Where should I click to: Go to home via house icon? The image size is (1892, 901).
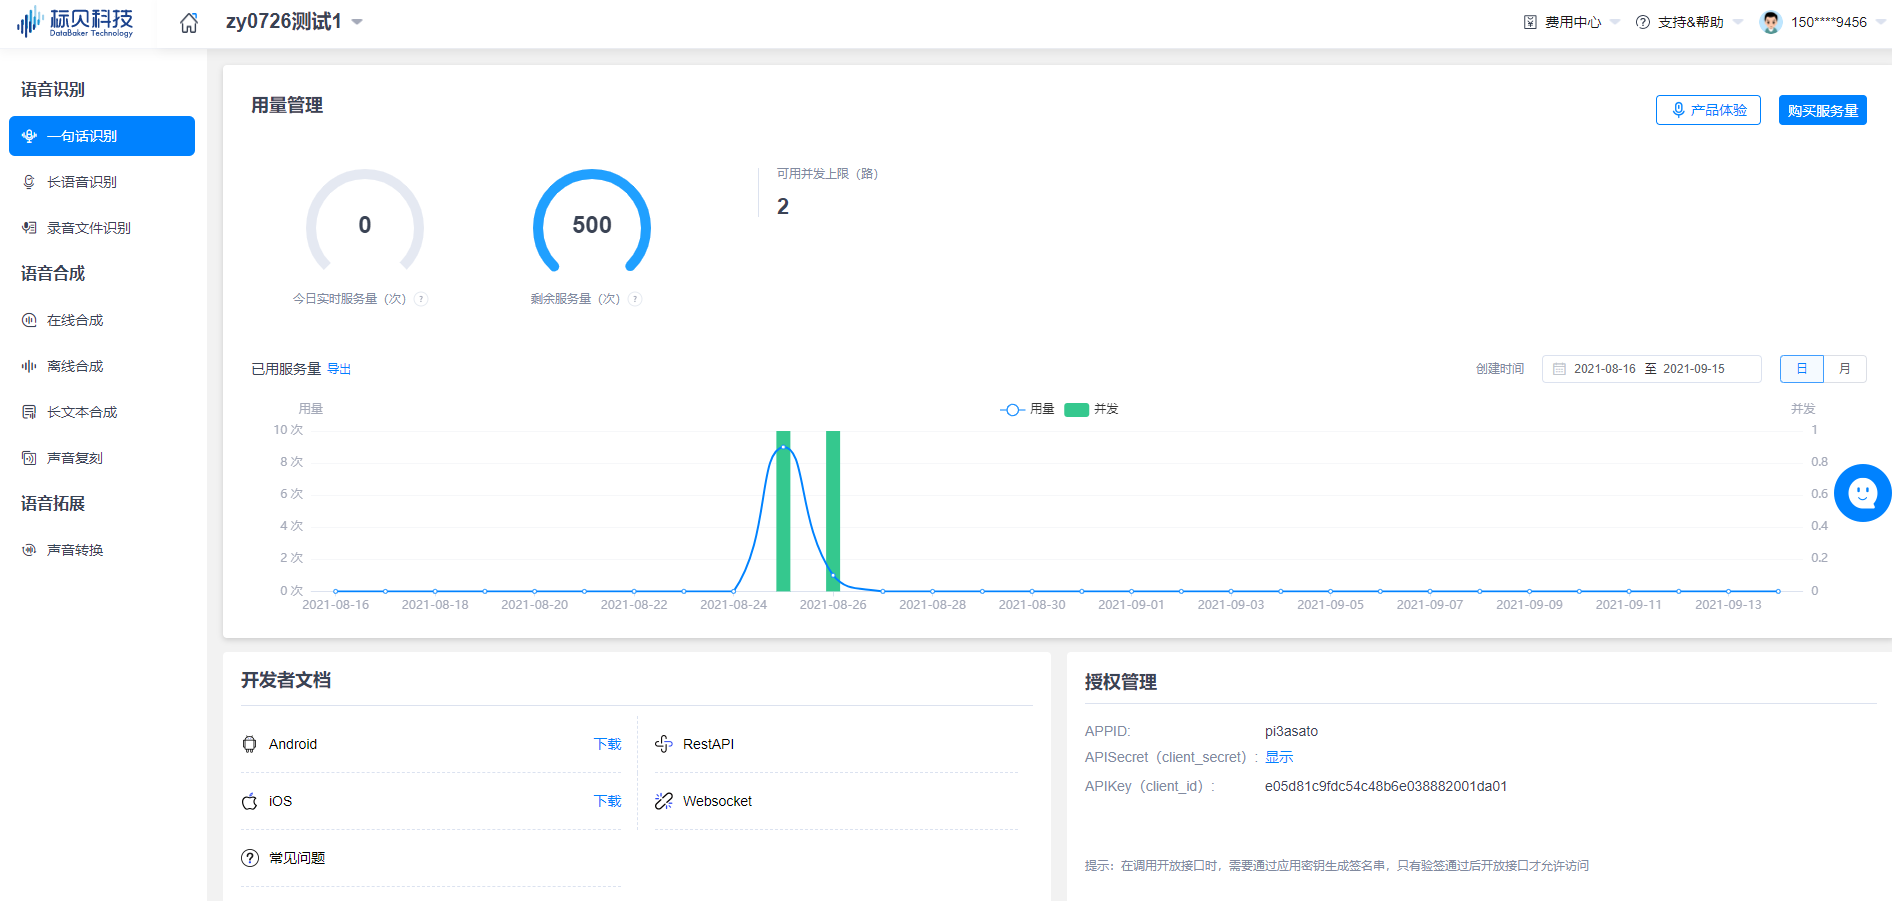(x=189, y=22)
